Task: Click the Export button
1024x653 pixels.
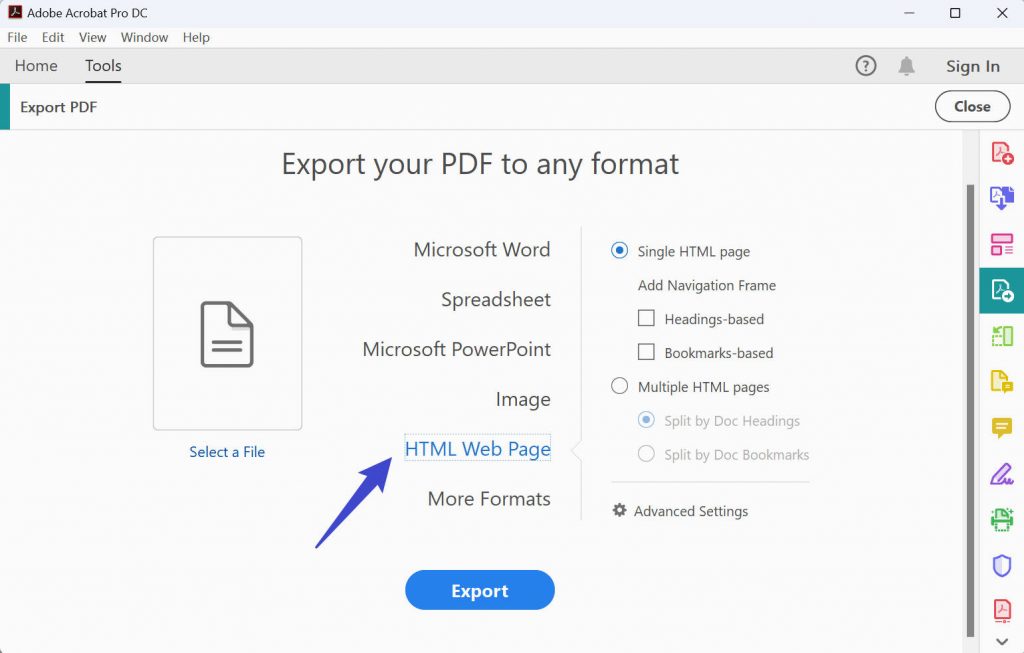Action: point(479,590)
